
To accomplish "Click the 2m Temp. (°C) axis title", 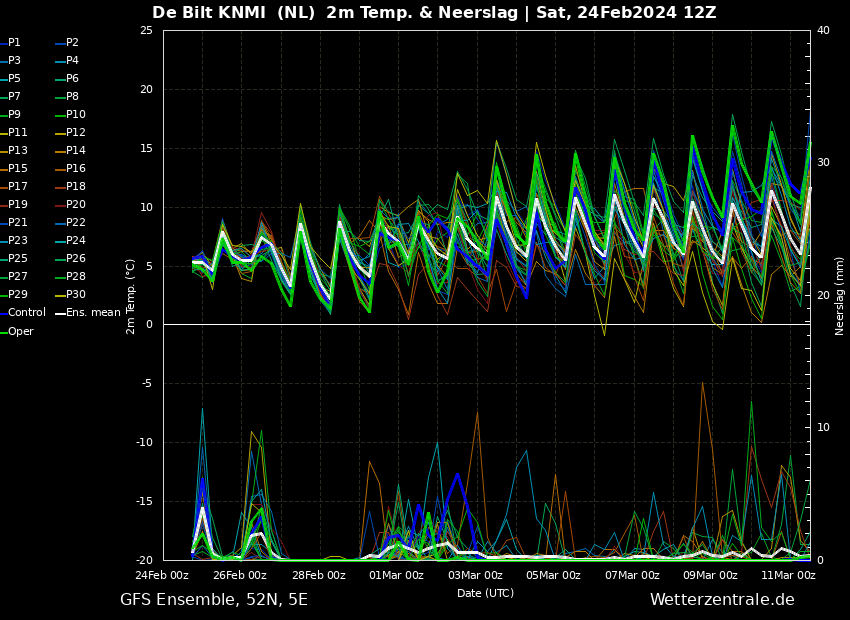I will (x=131, y=296).
